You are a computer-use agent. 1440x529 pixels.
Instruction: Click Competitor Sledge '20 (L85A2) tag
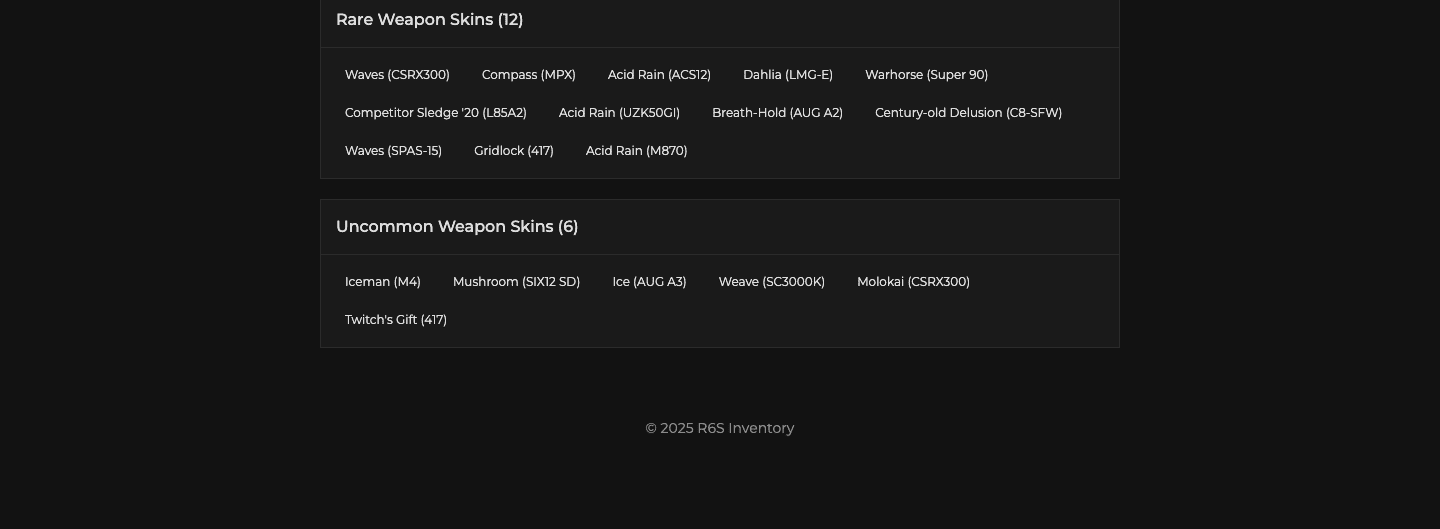point(435,113)
